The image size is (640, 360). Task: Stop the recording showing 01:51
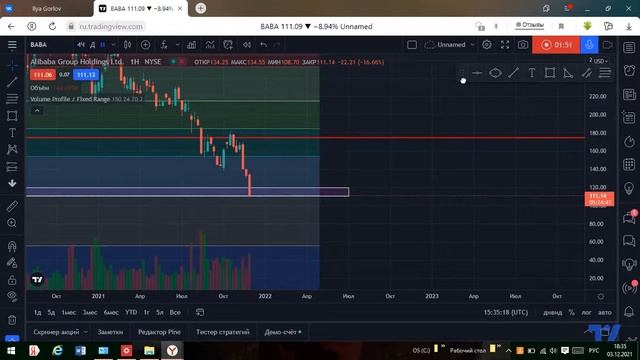pos(556,45)
